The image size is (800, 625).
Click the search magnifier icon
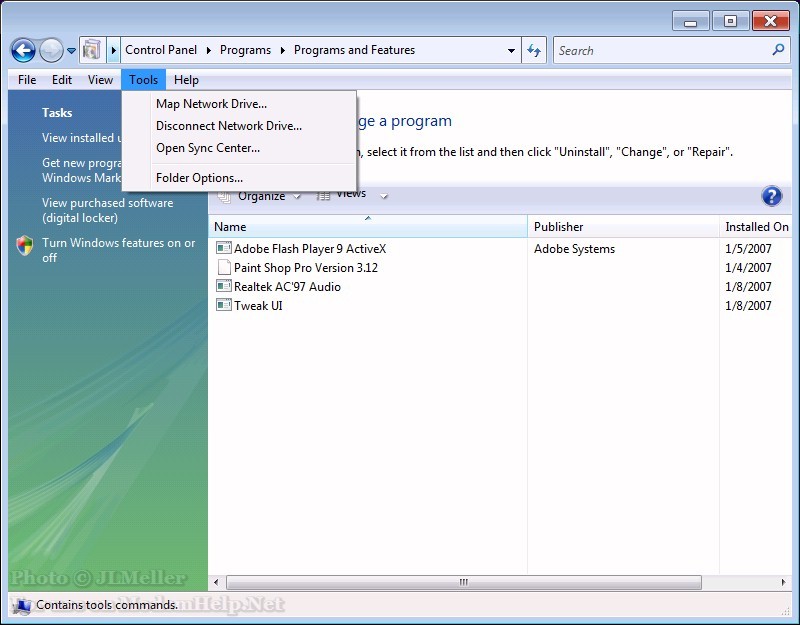(779, 50)
